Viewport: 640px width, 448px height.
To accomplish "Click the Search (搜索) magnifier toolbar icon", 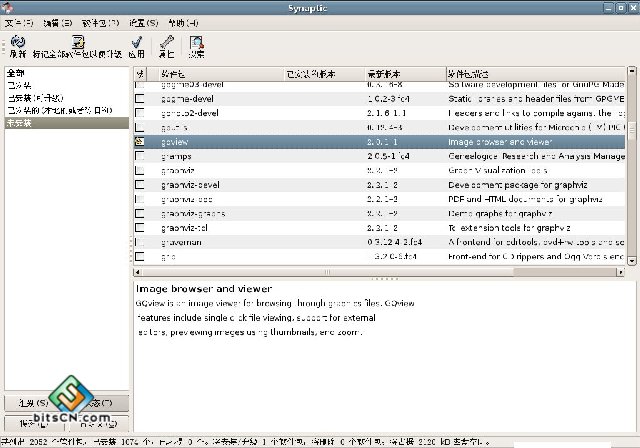I will [x=196, y=42].
